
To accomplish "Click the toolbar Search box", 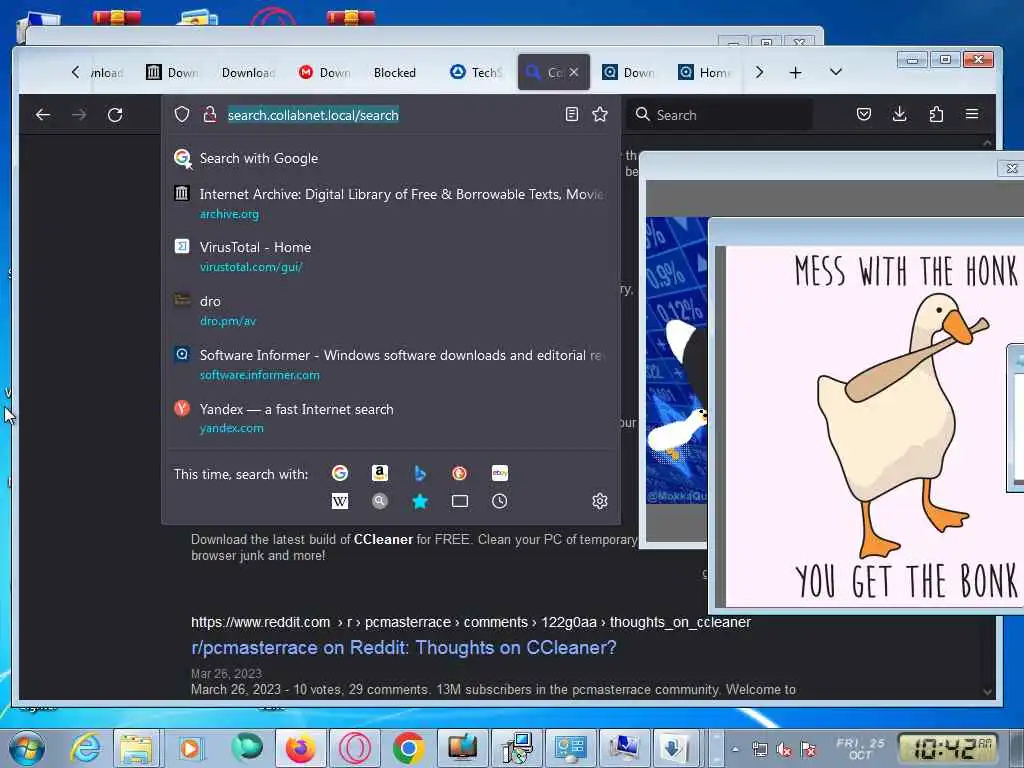I will click(718, 115).
